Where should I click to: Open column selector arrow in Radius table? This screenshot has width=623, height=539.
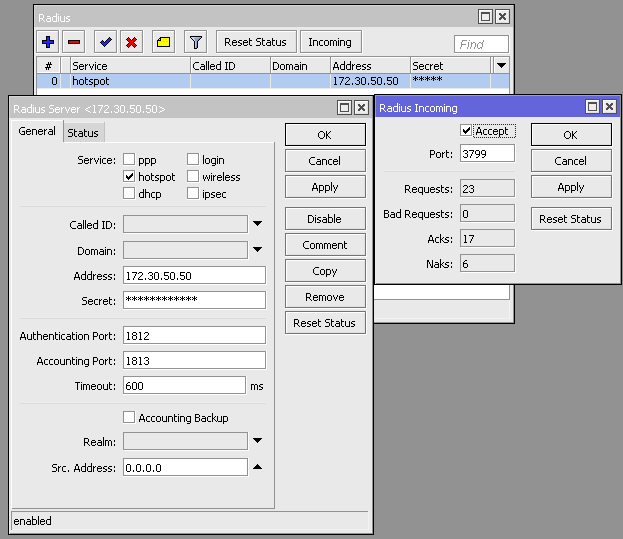pos(501,66)
